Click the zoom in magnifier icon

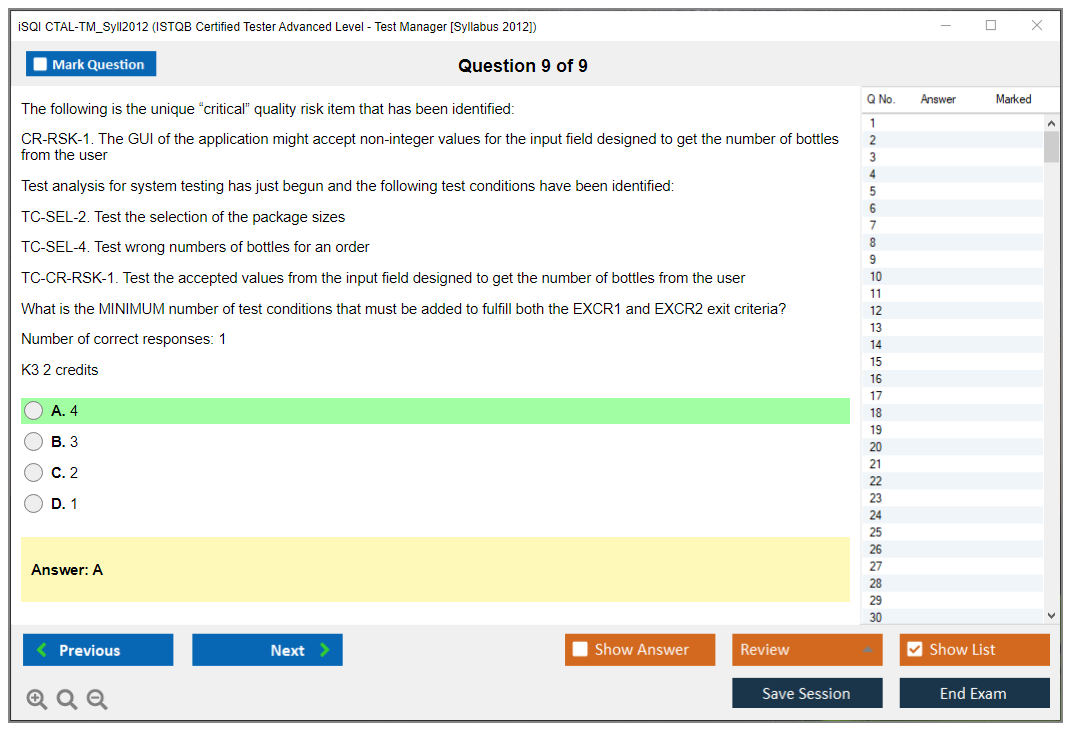37,700
